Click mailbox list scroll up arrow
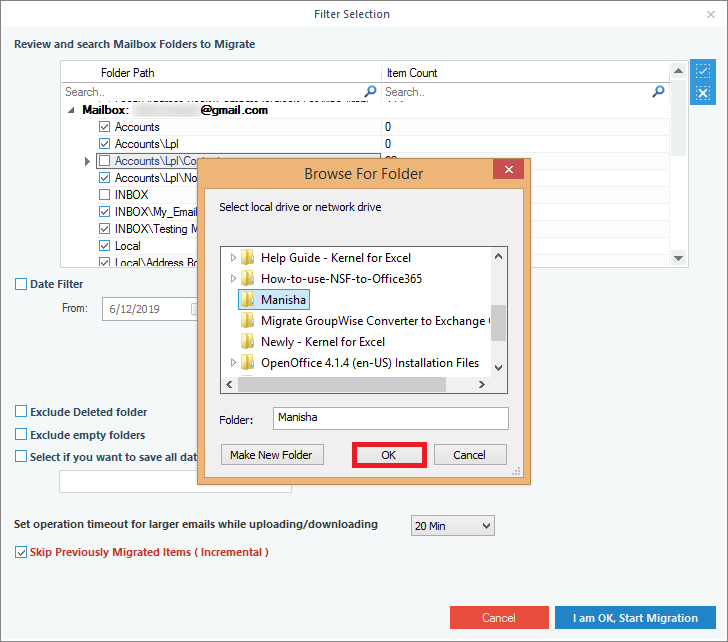This screenshot has height=642, width=728. pos(678,71)
